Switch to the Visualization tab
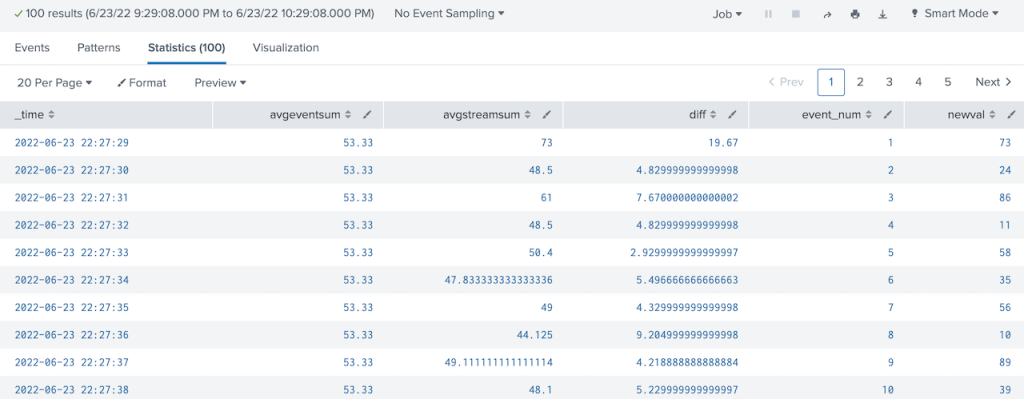Viewport: 1024px width, 399px height. click(285, 48)
